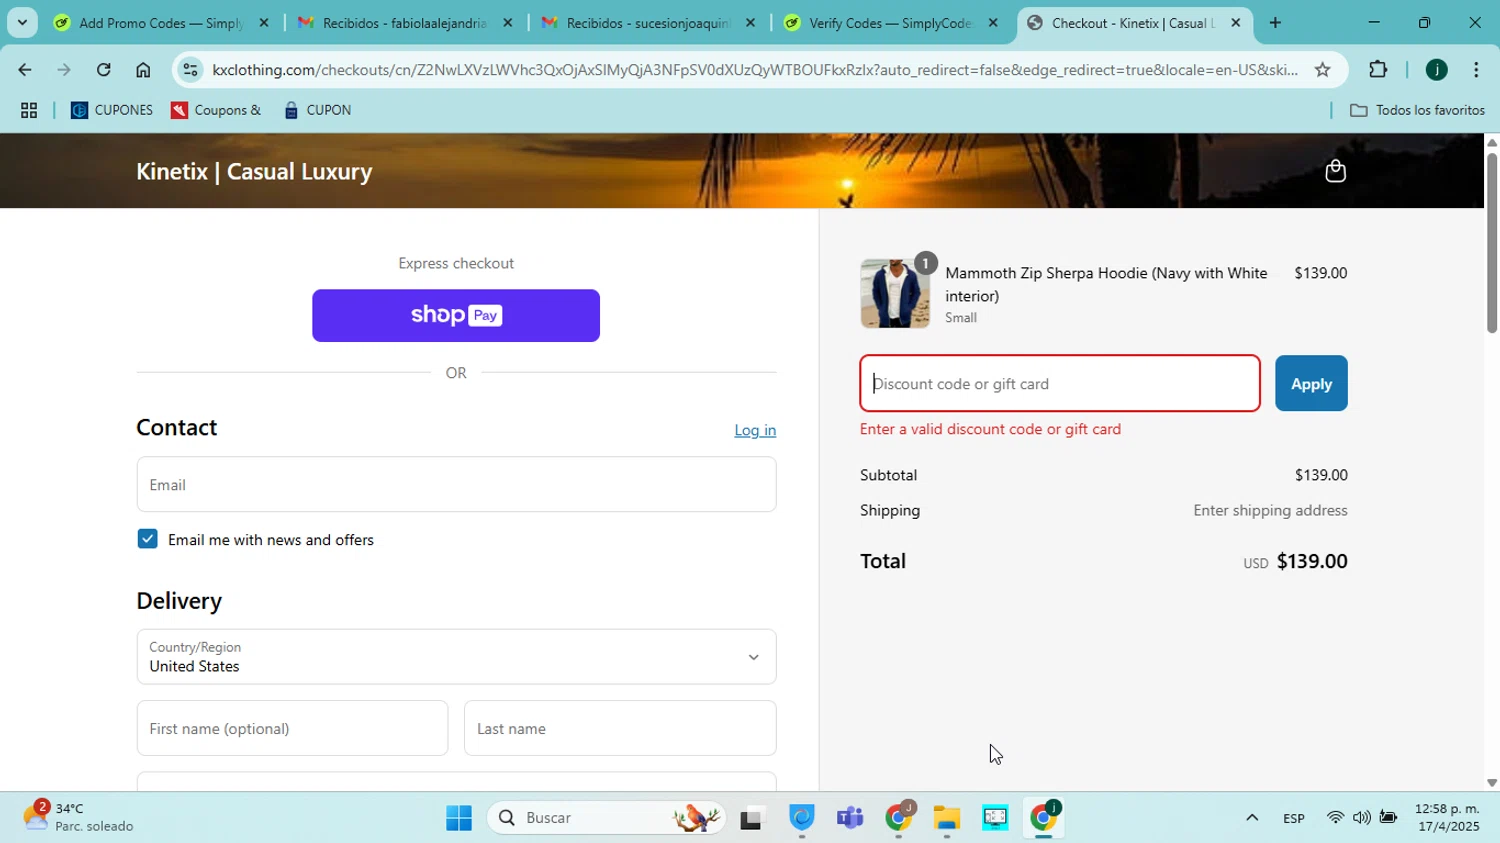
Task: Click the Log in link
Action: coord(755,430)
